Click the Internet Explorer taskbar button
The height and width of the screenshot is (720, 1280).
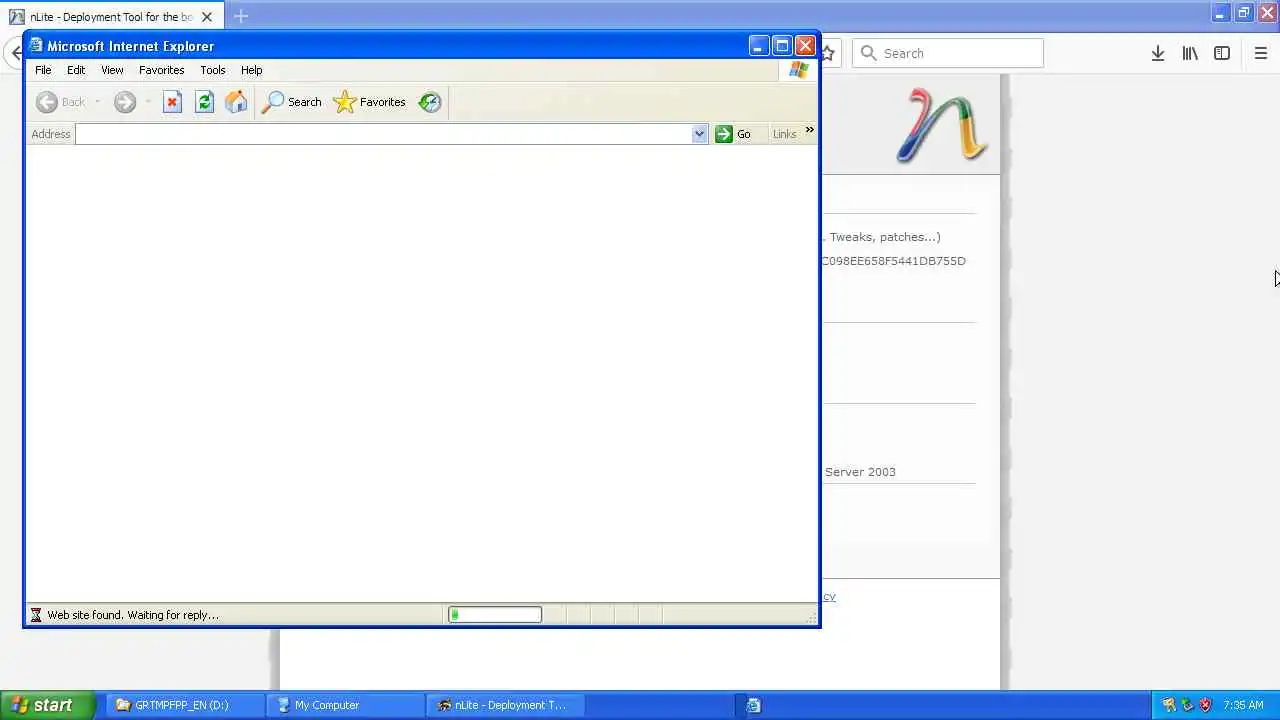coord(753,705)
